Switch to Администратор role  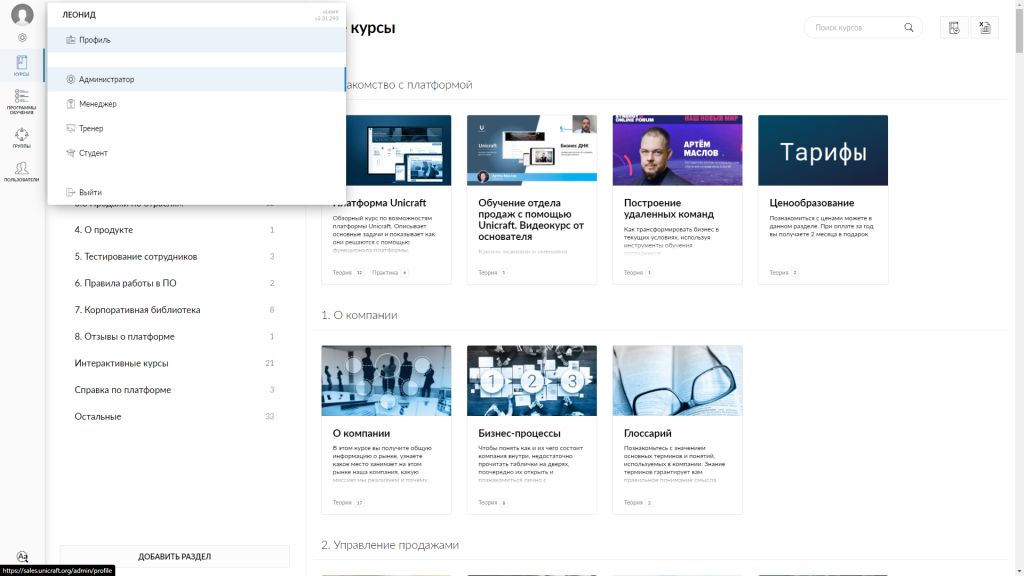197,79
